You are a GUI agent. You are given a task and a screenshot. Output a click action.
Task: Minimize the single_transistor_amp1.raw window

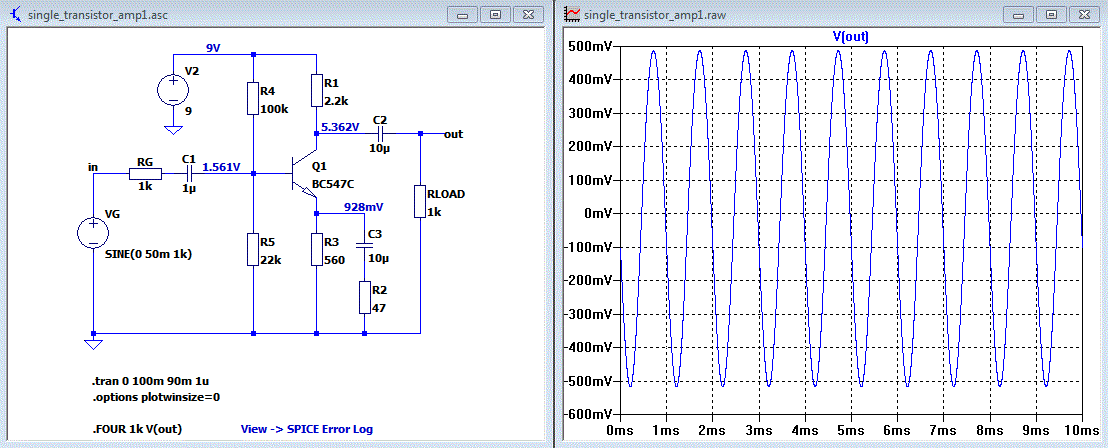(1020, 14)
